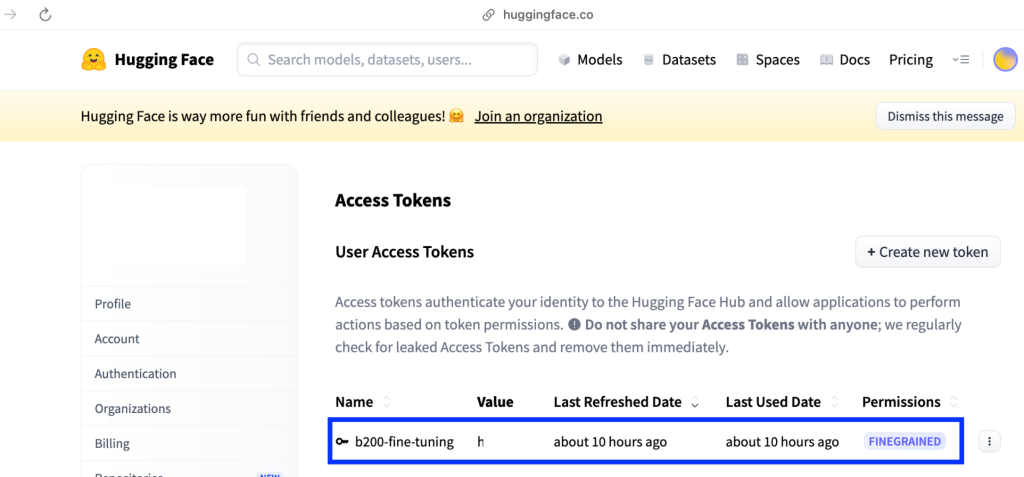Click the b200-fine-tuning token name
Screen dimensions: 1024x477
tap(404, 442)
